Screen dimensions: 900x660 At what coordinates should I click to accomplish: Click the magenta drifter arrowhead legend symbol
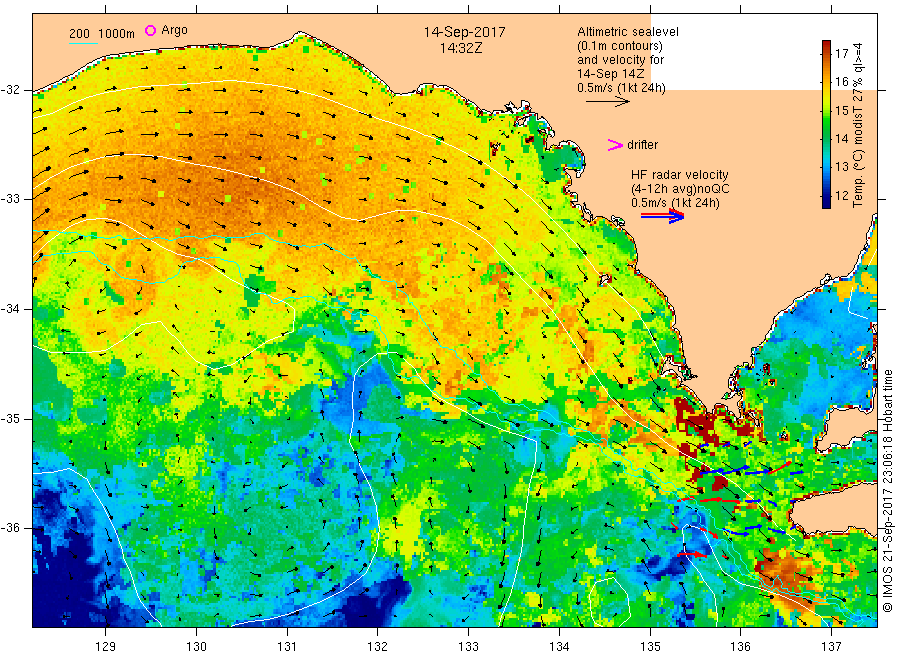click(615, 145)
